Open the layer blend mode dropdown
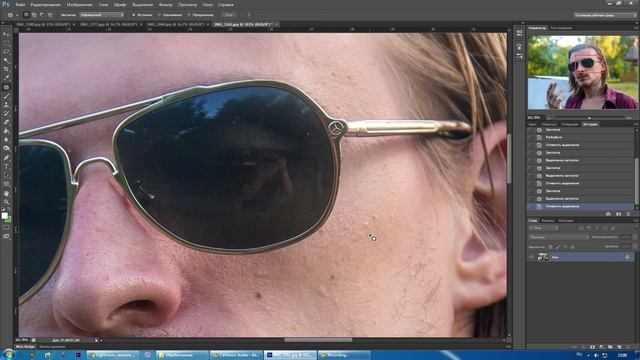 tap(559, 237)
